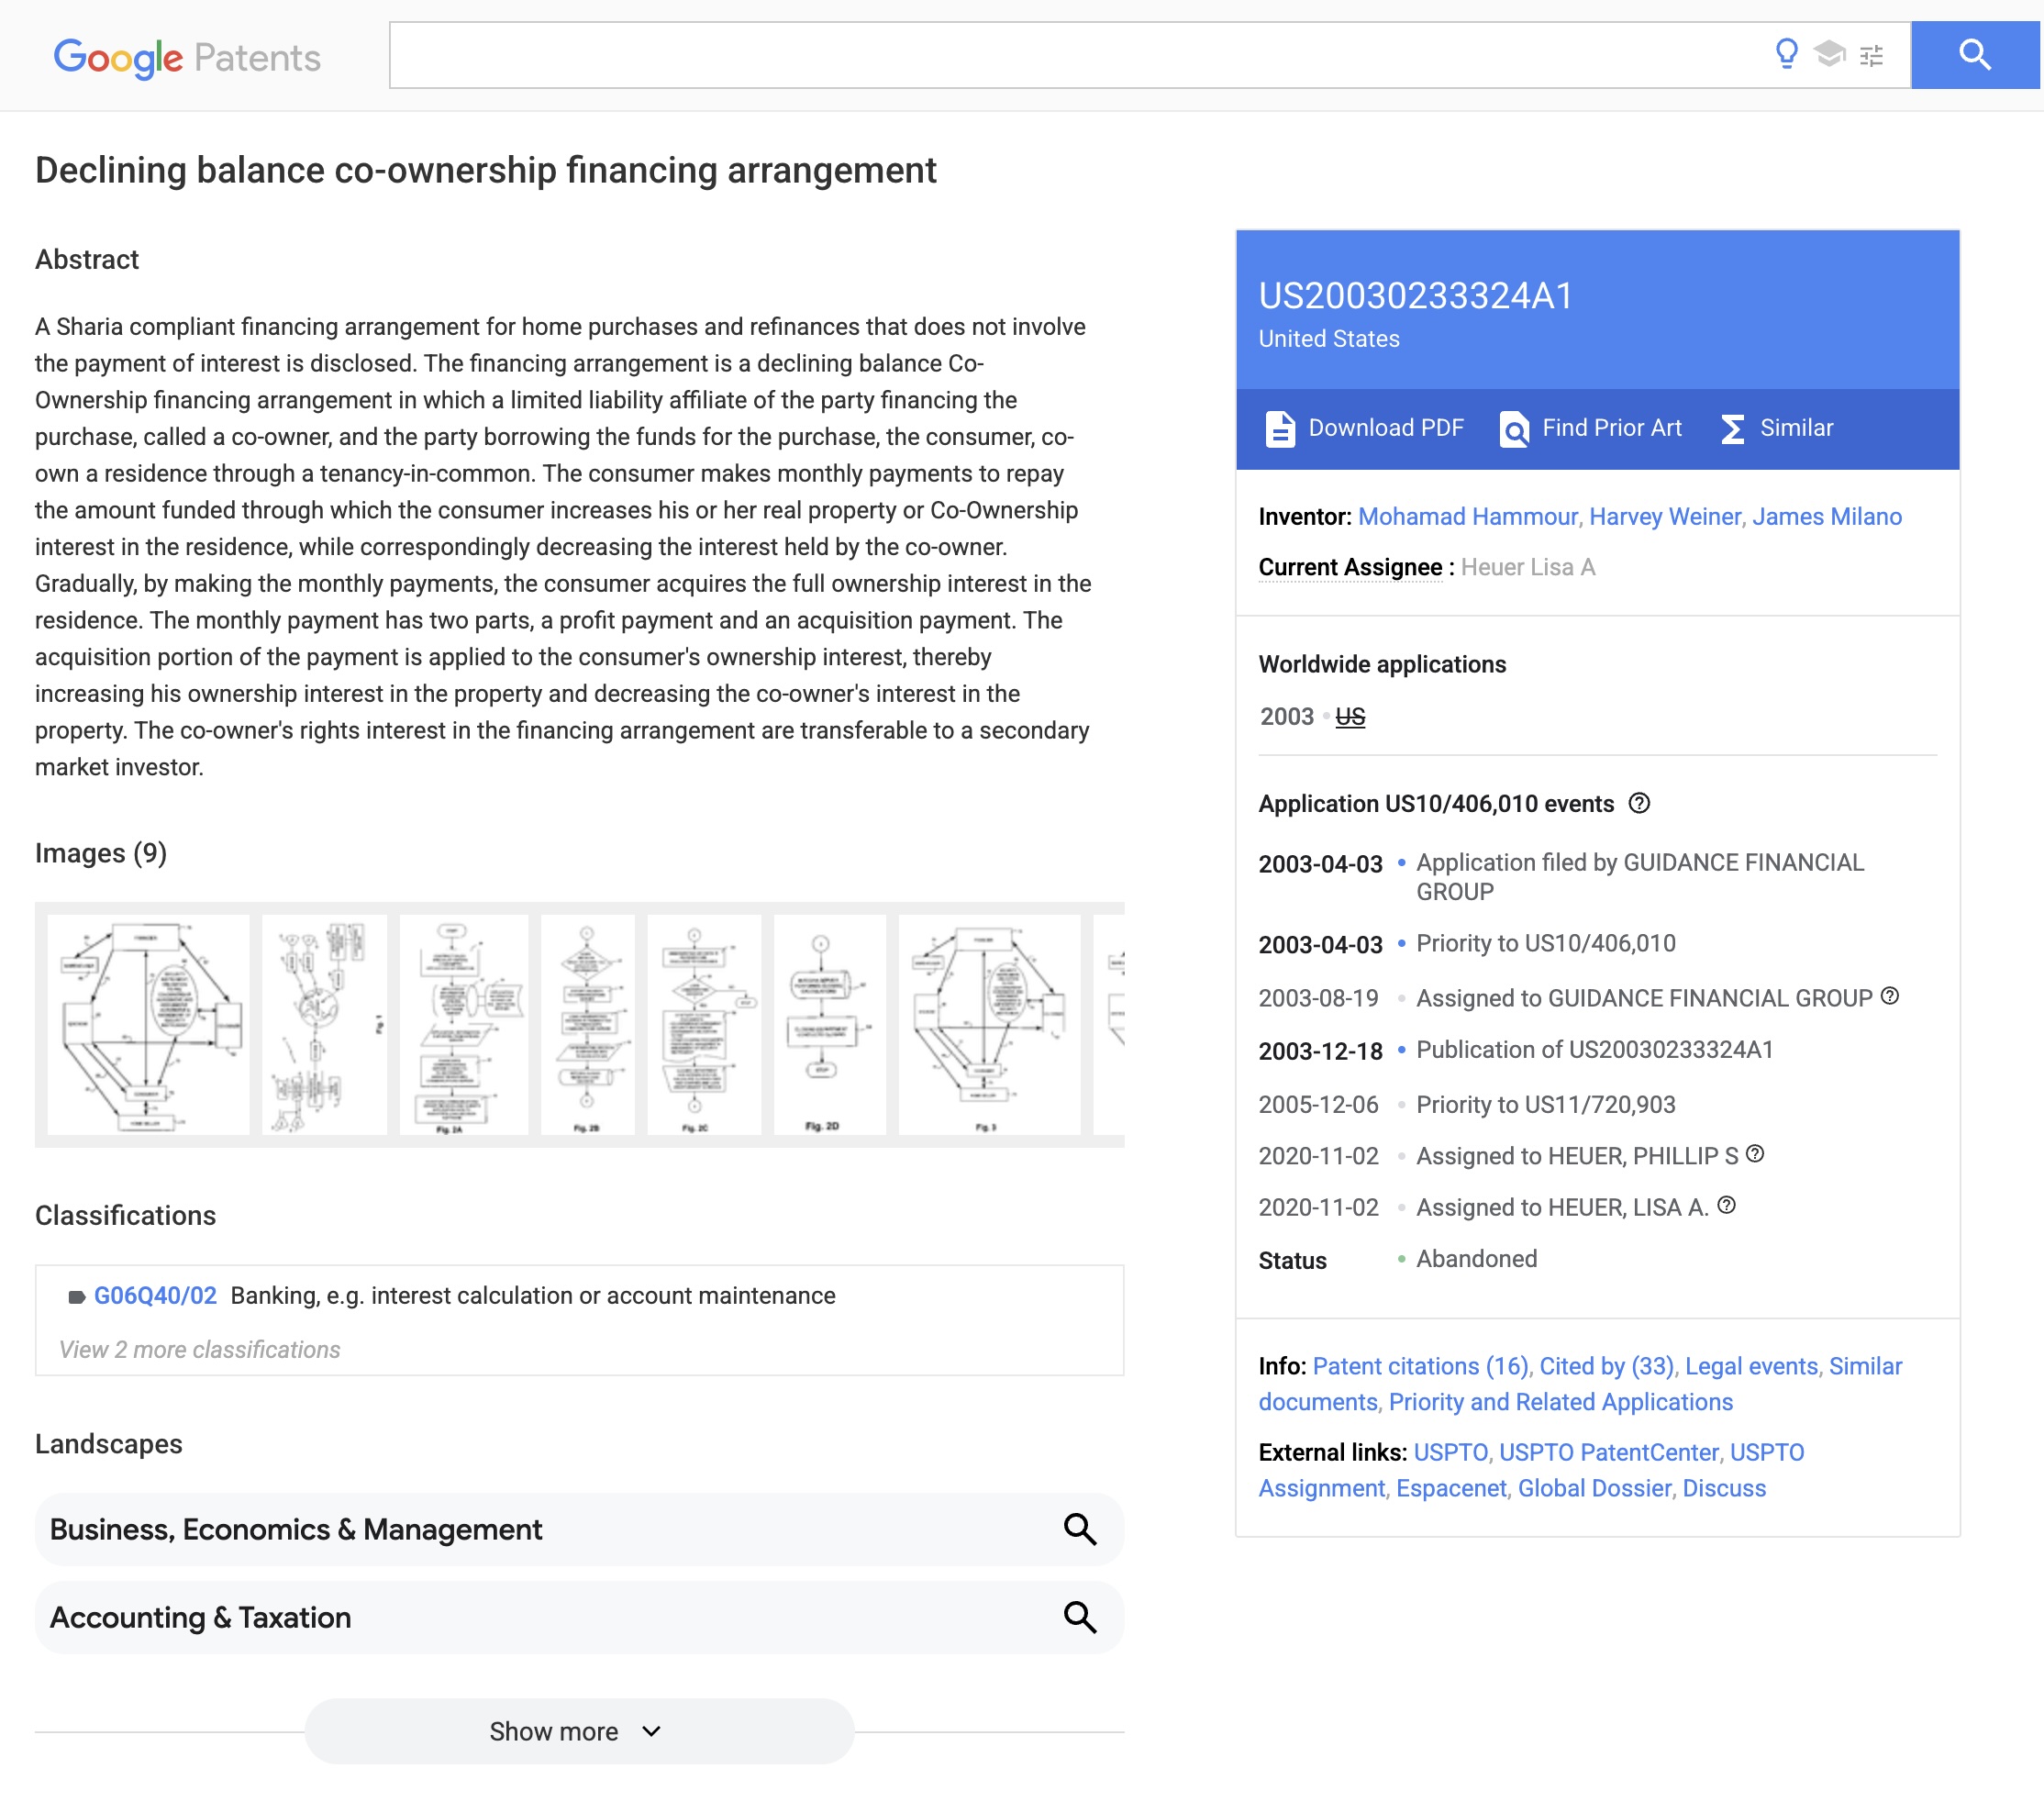
Task: Click Priority to US11/720,903 event text
Action: [1545, 1104]
